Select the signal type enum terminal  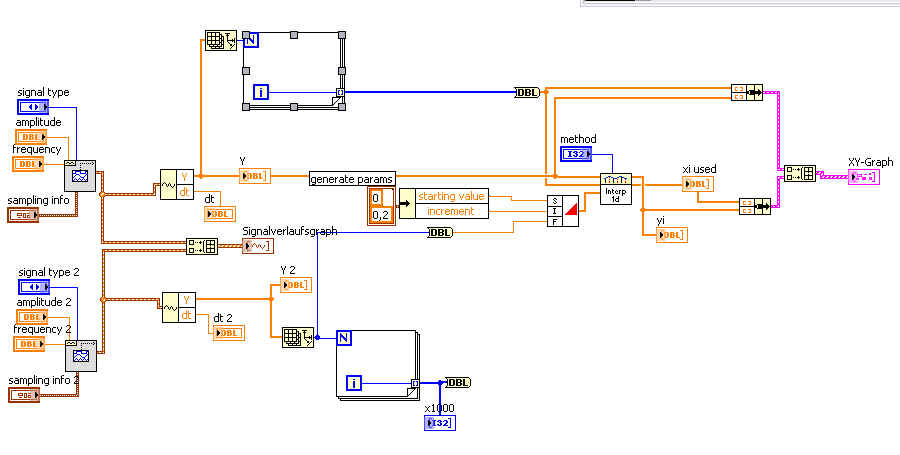34,107
